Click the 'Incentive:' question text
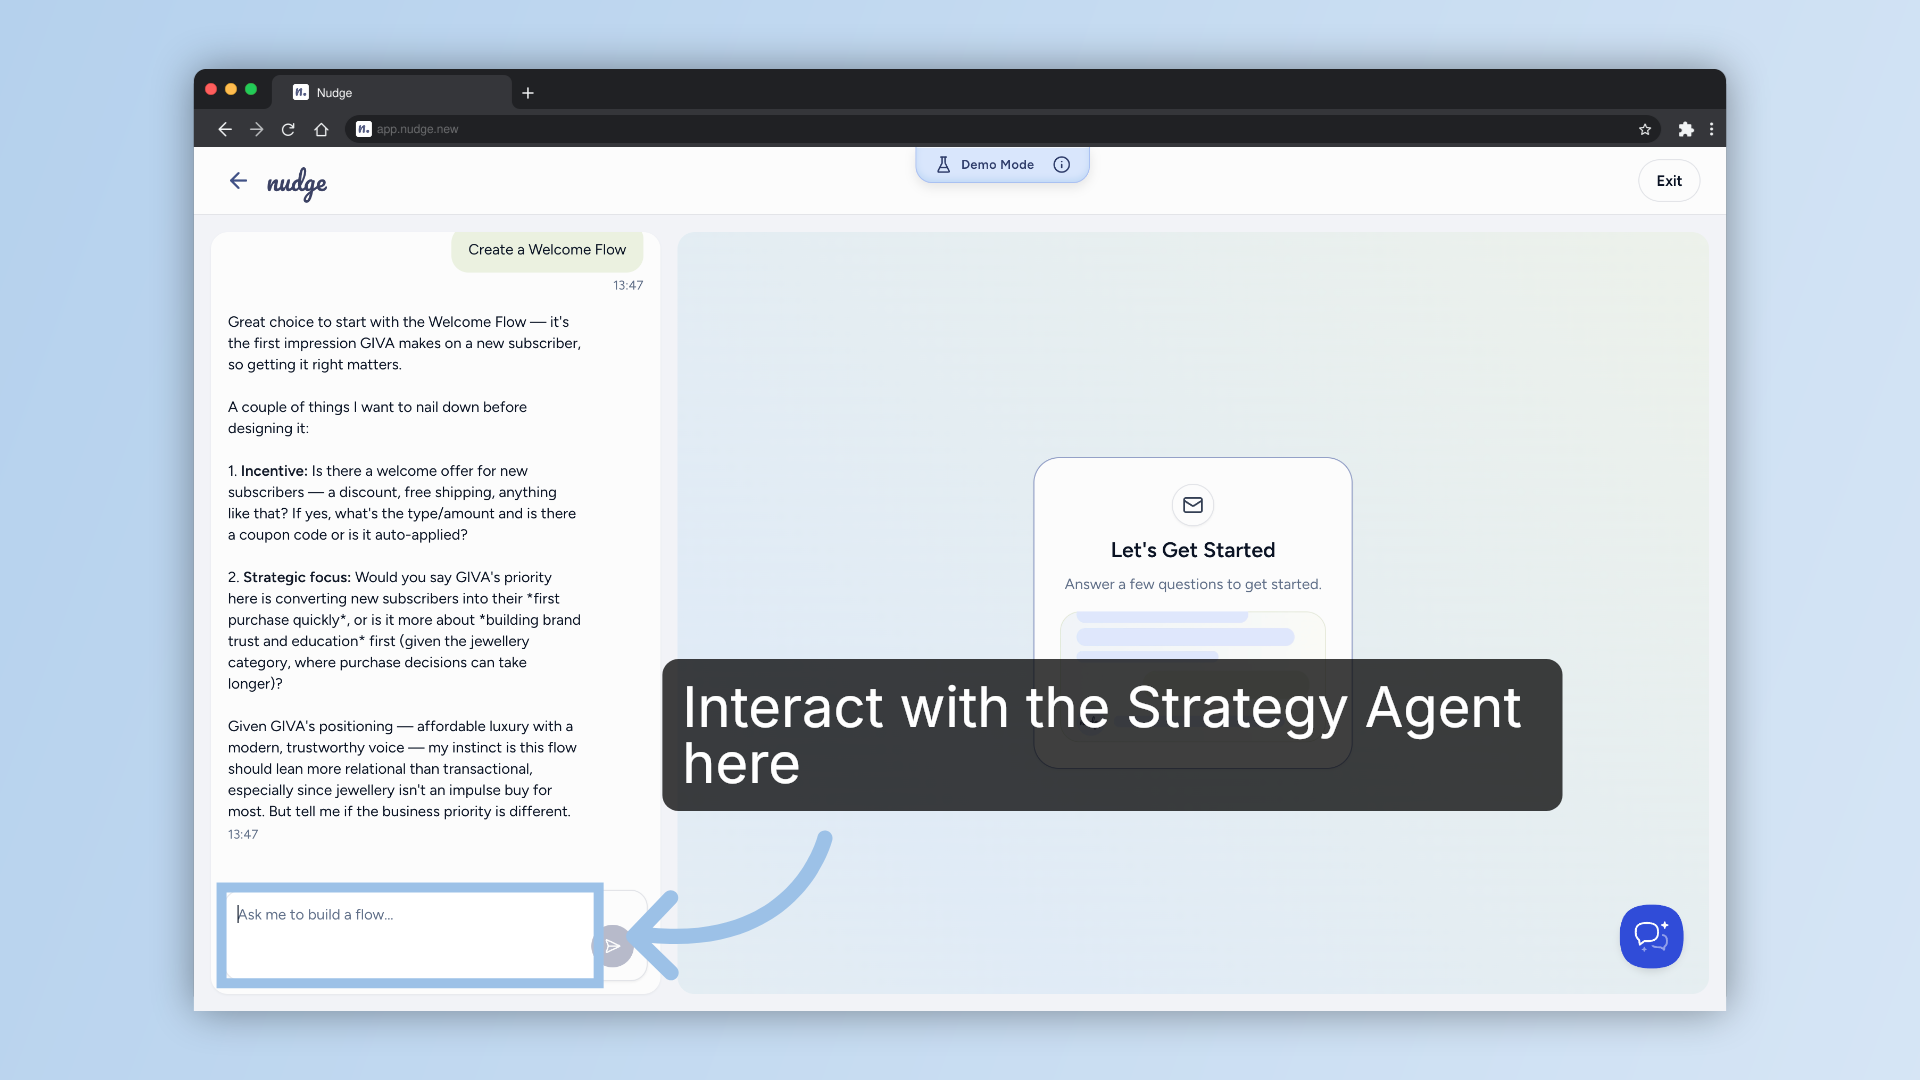Viewport: 1920px width, 1080px height. 274,471
